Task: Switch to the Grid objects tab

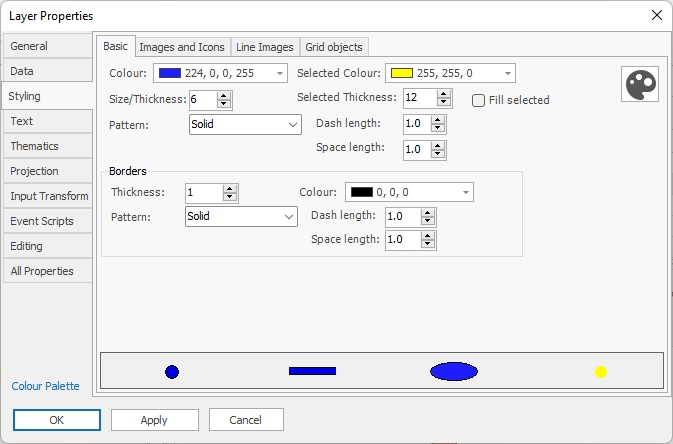Action: [335, 47]
